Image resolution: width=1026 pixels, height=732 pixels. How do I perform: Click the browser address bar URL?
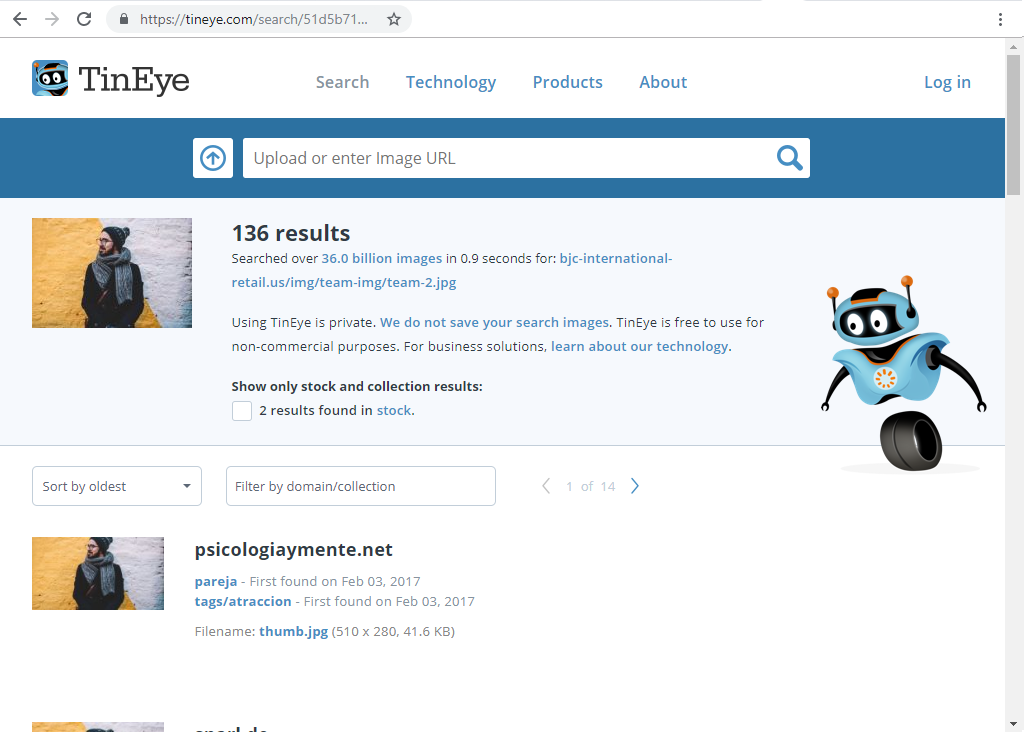254,19
